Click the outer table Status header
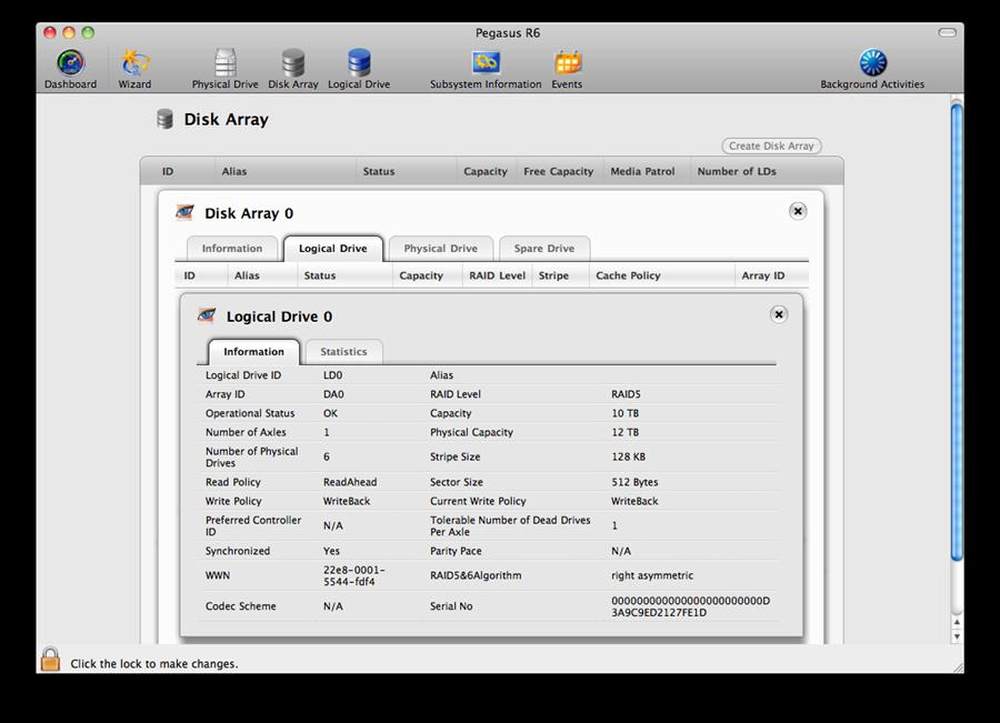 click(x=379, y=172)
